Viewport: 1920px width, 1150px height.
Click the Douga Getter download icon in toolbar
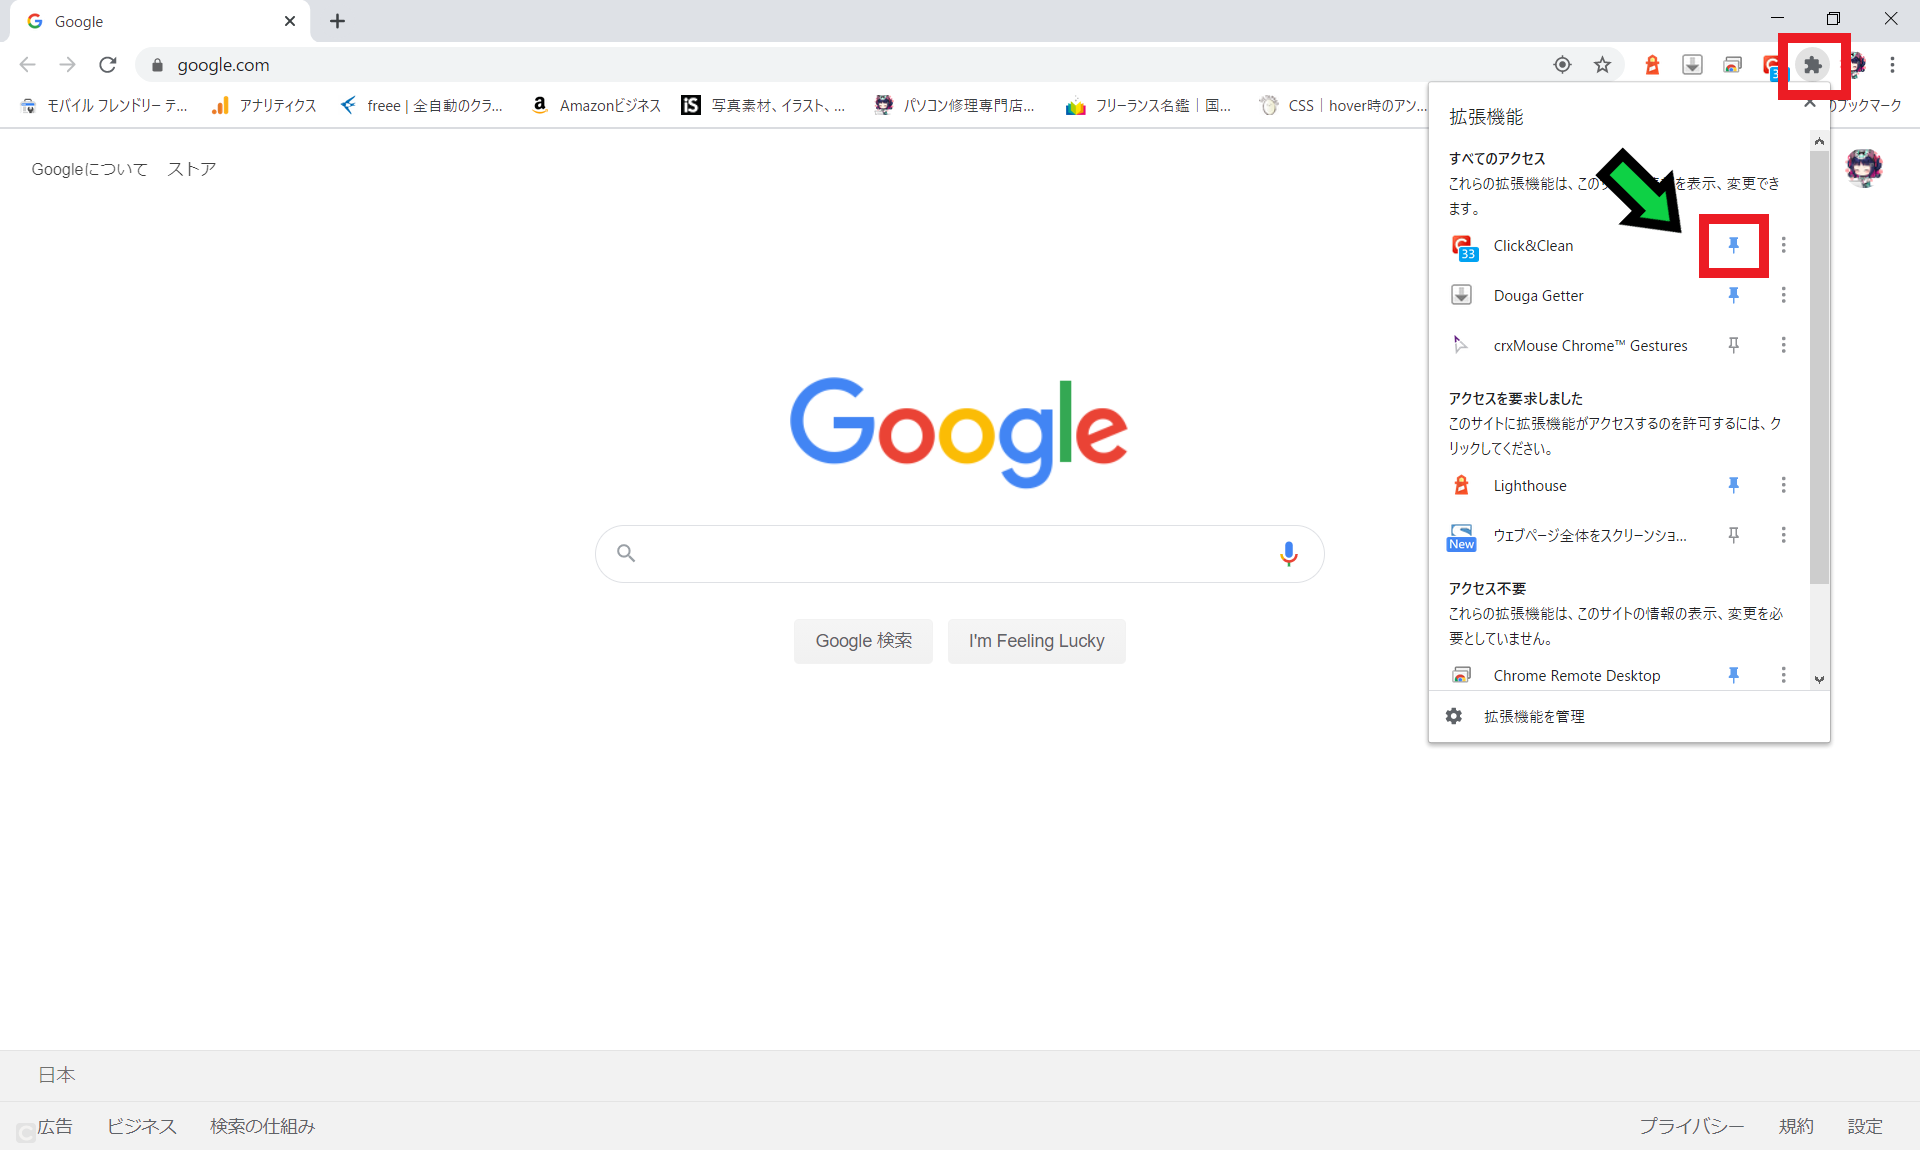pos(1692,65)
